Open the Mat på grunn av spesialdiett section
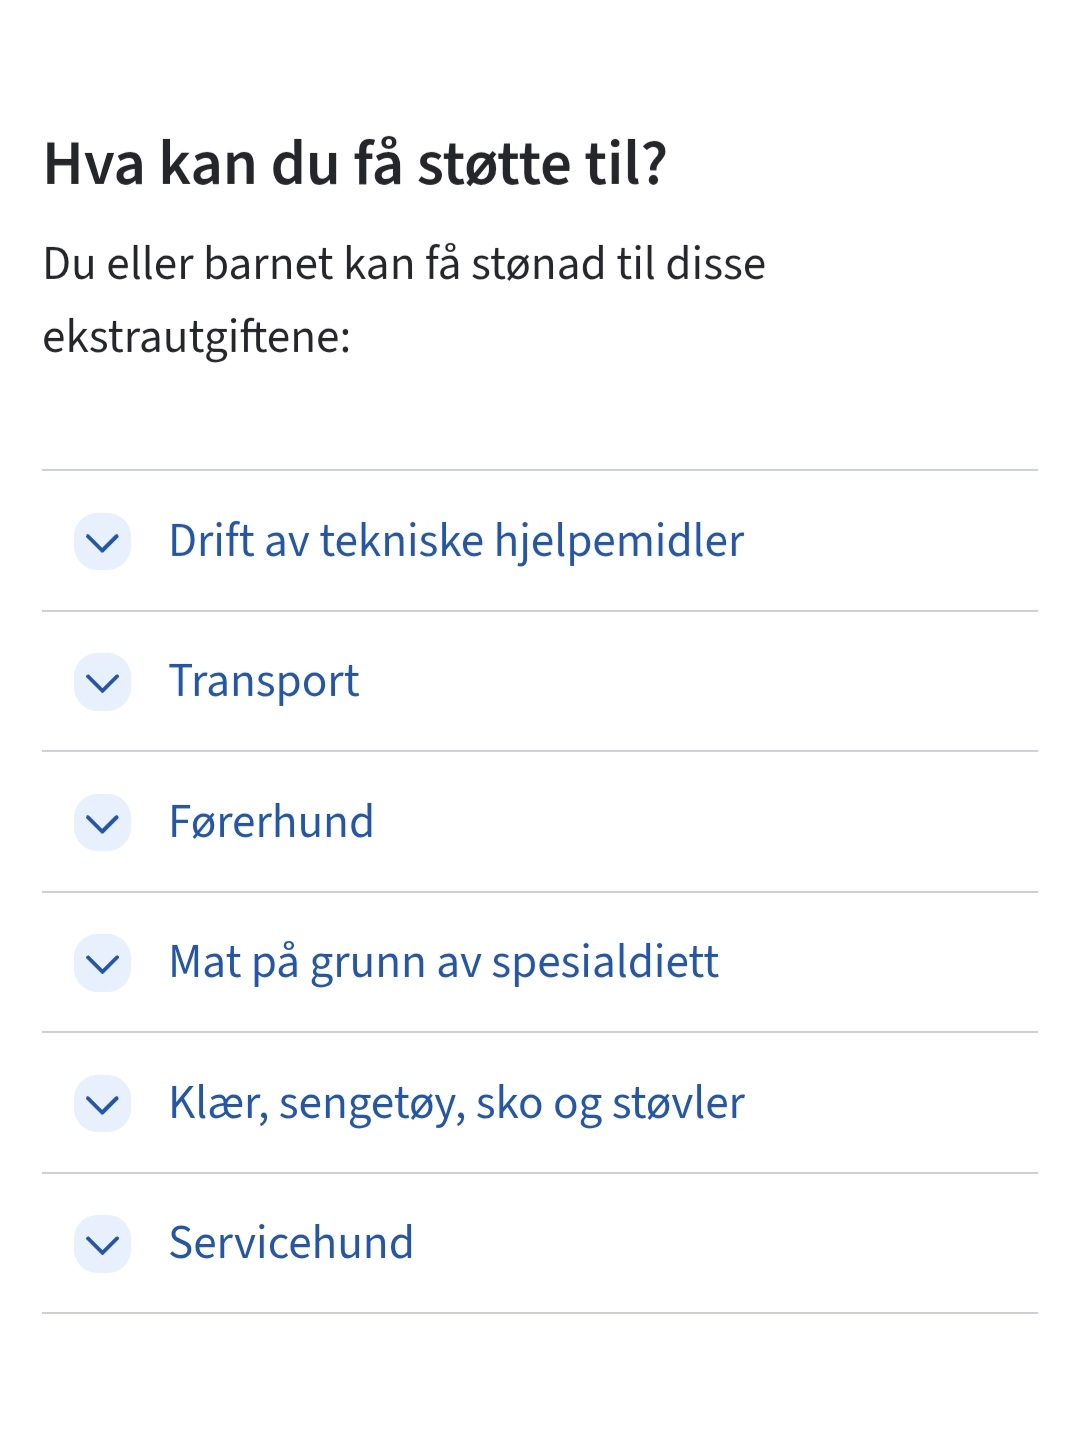This screenshot has height=1440, width=1080. click(540, 962)
